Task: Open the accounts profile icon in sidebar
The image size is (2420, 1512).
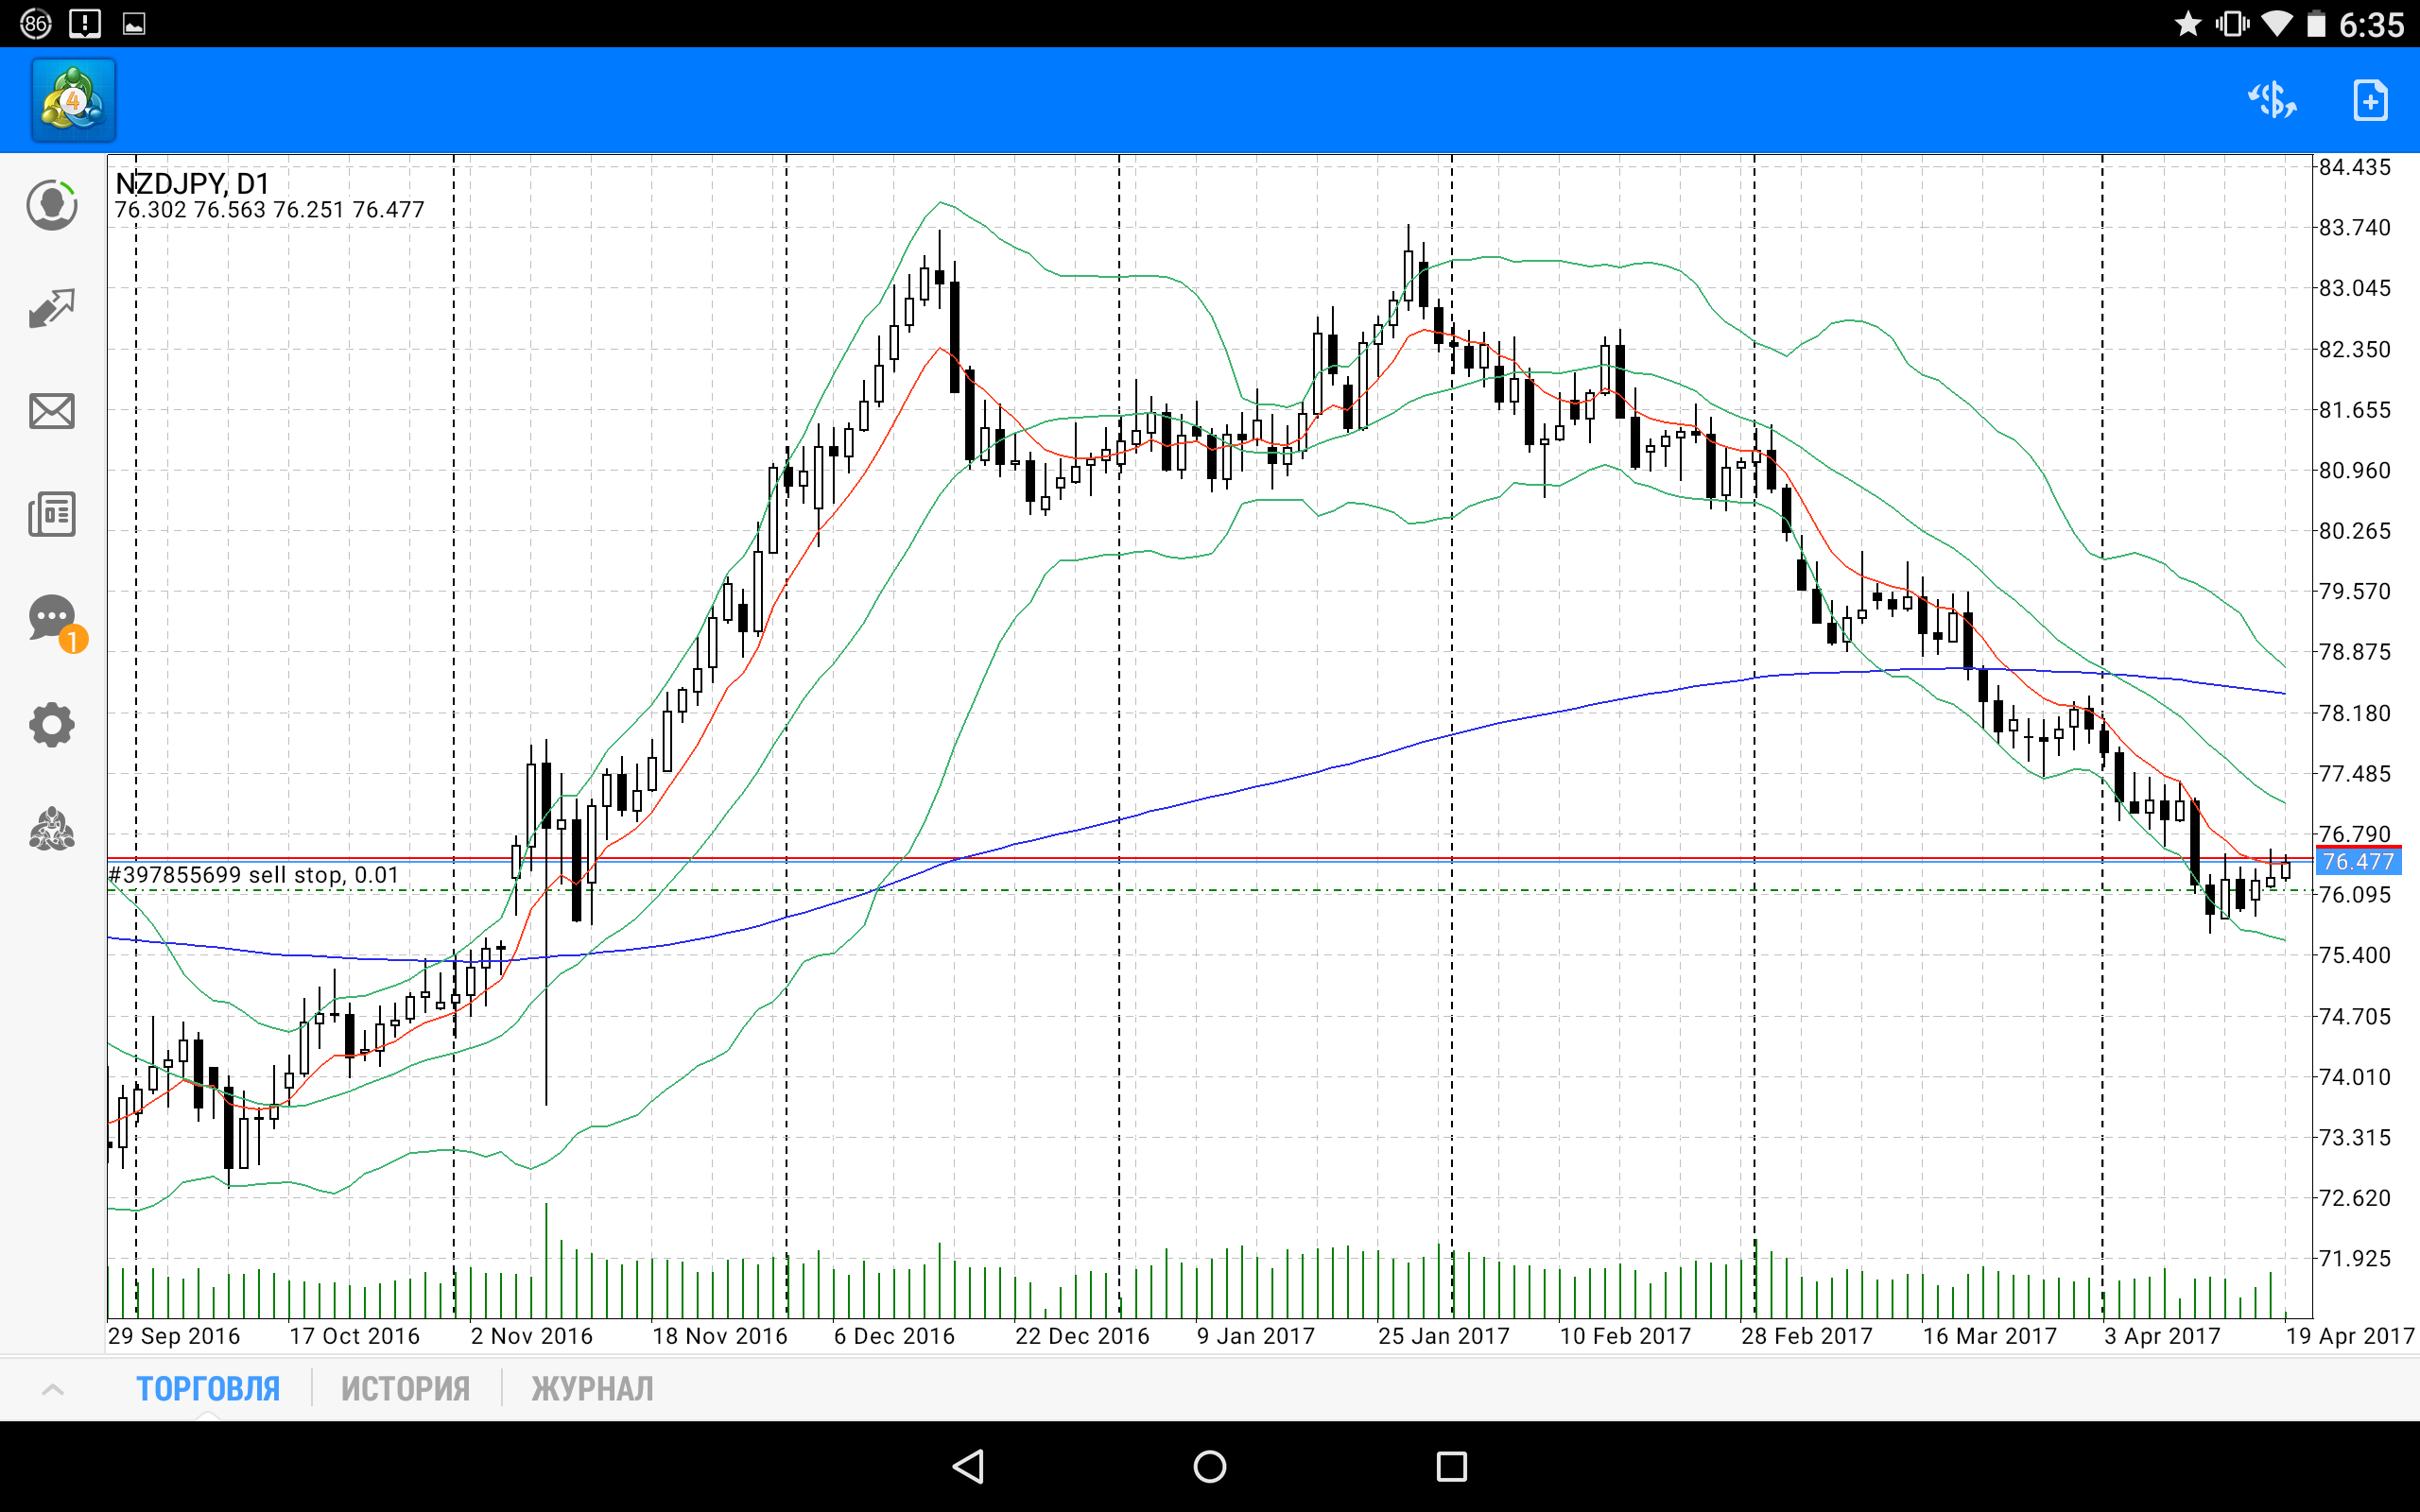Action: tap(52, 205)
